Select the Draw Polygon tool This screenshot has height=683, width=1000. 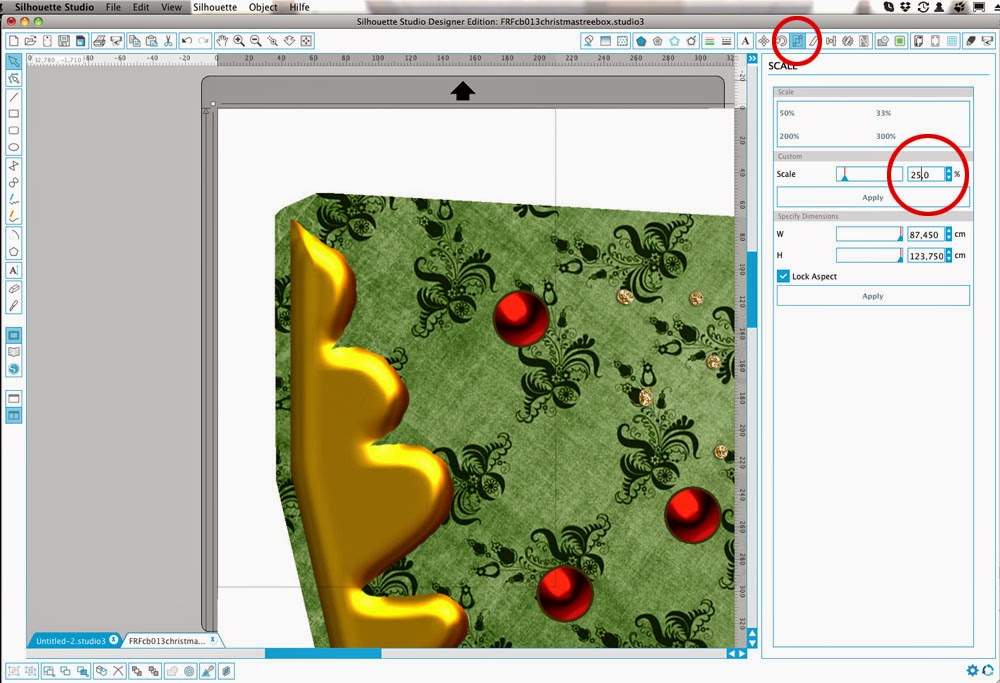tap(13, 251)
